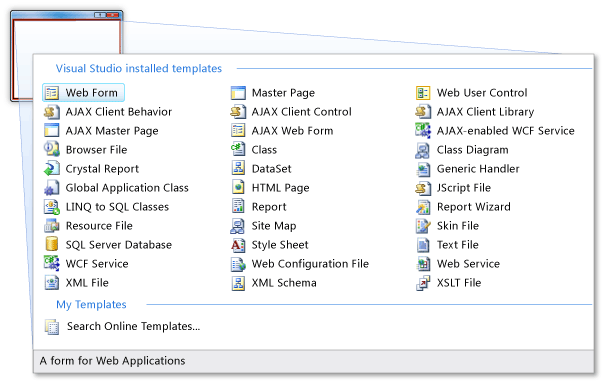The image size is (603, 382).
Task: Select the Web Form template icon
Action: [52, 93]
